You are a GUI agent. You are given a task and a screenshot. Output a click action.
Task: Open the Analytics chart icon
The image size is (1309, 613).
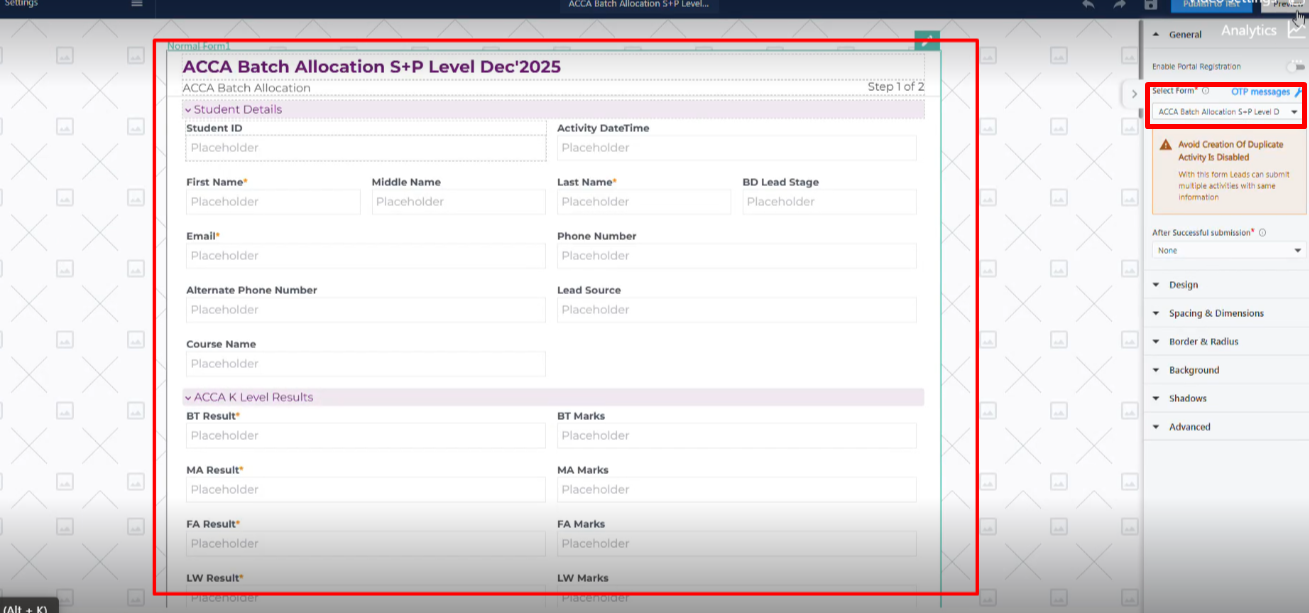(1296, 30)
